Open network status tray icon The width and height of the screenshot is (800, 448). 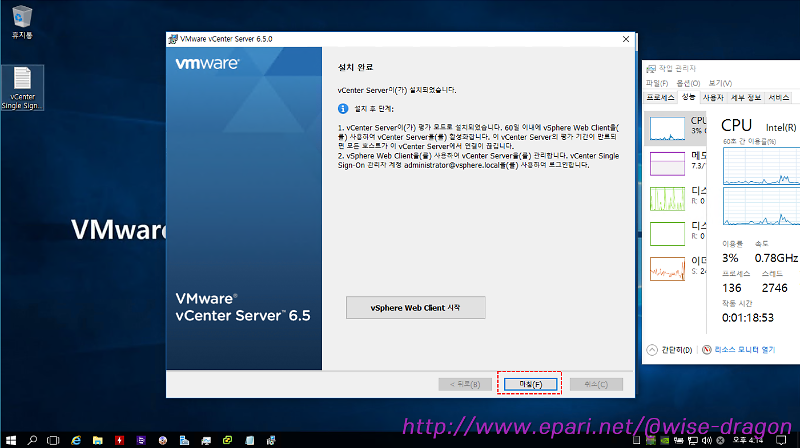point(692,440)
